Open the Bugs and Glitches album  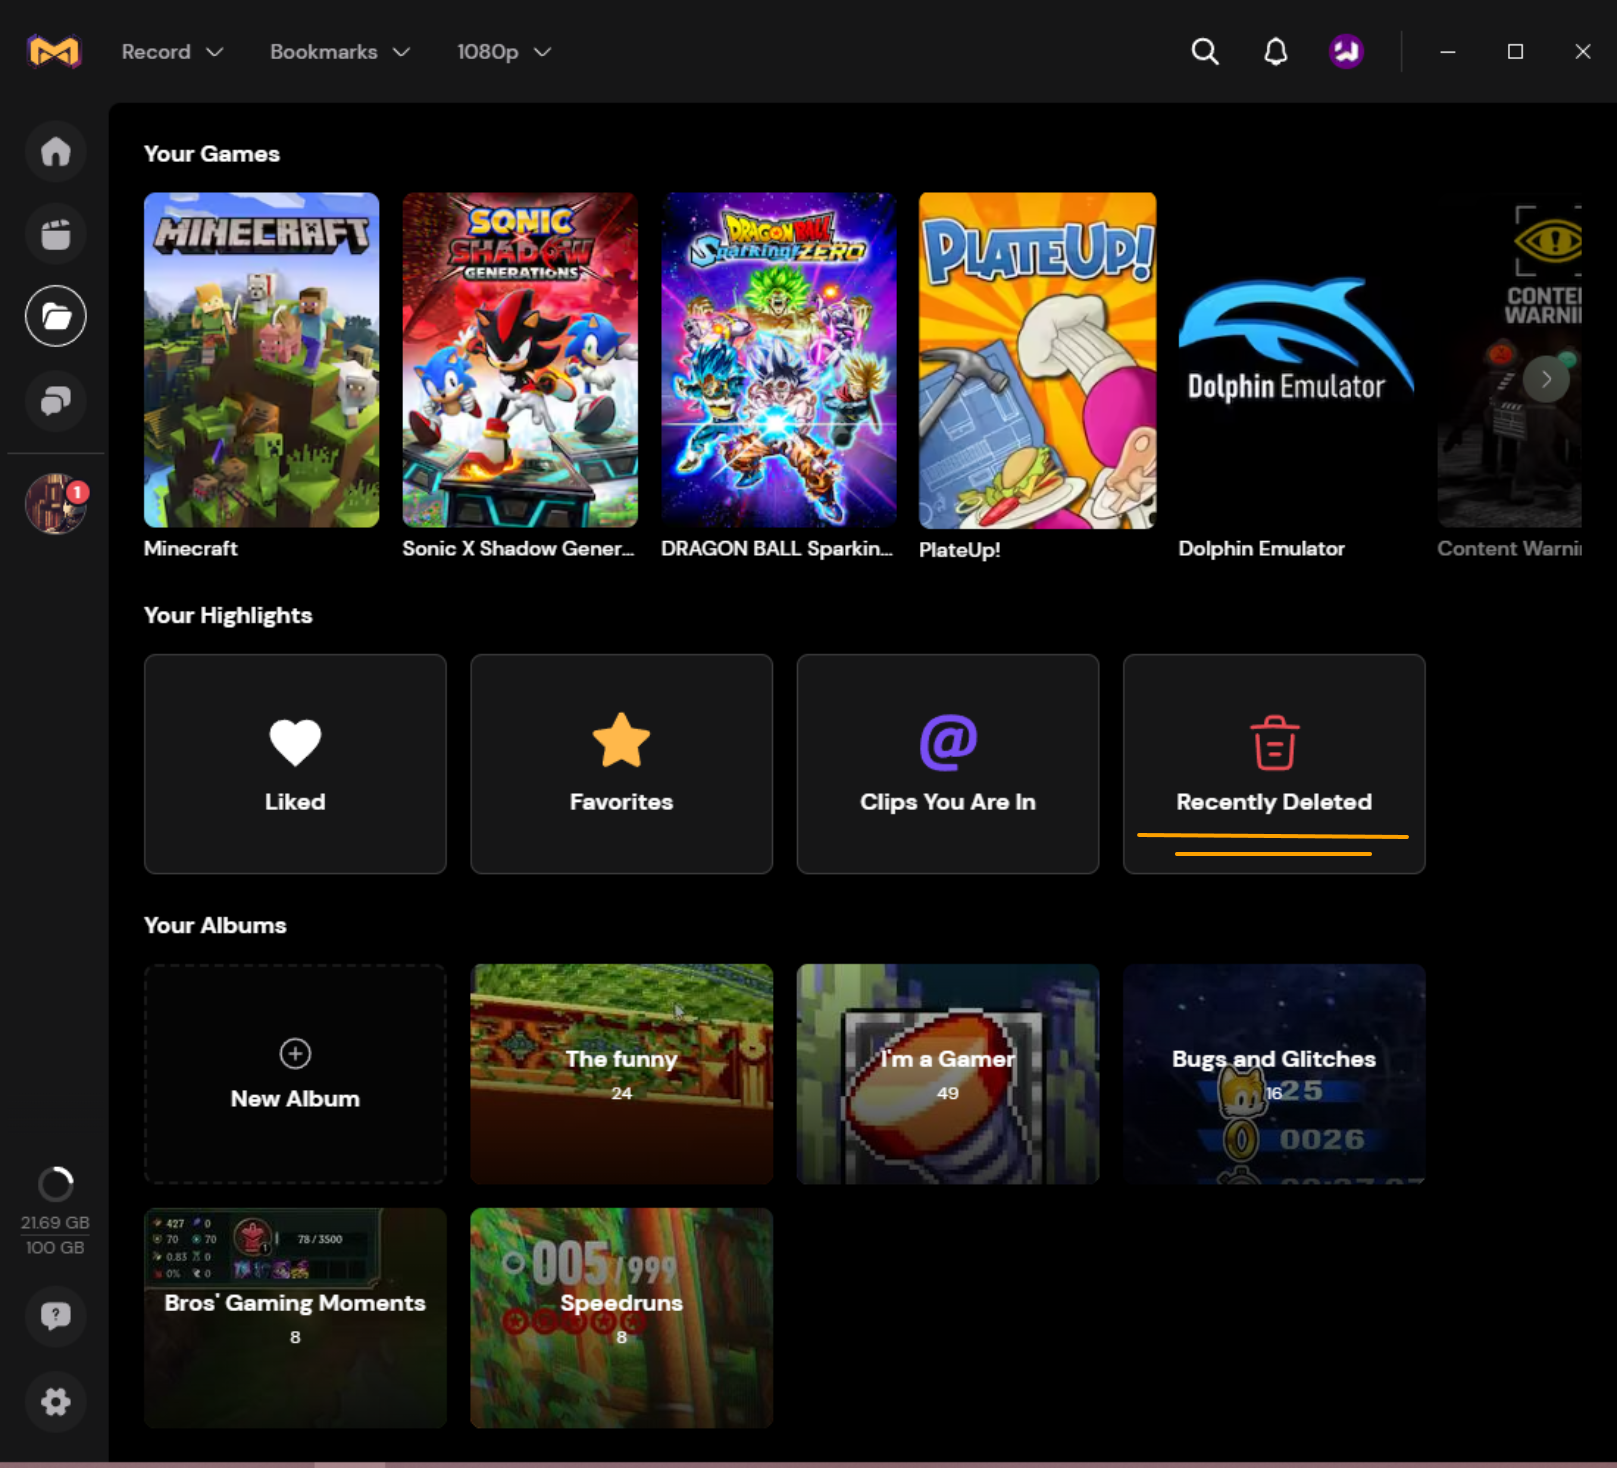(x=1274, y=1074)
